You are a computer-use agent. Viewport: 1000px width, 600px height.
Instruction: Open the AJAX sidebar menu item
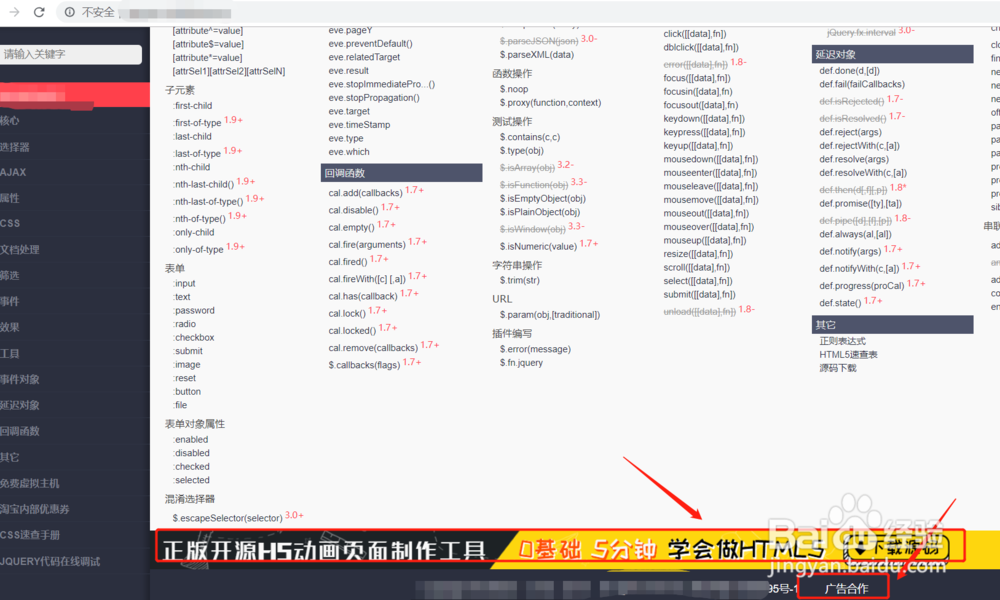click(13, 172)
